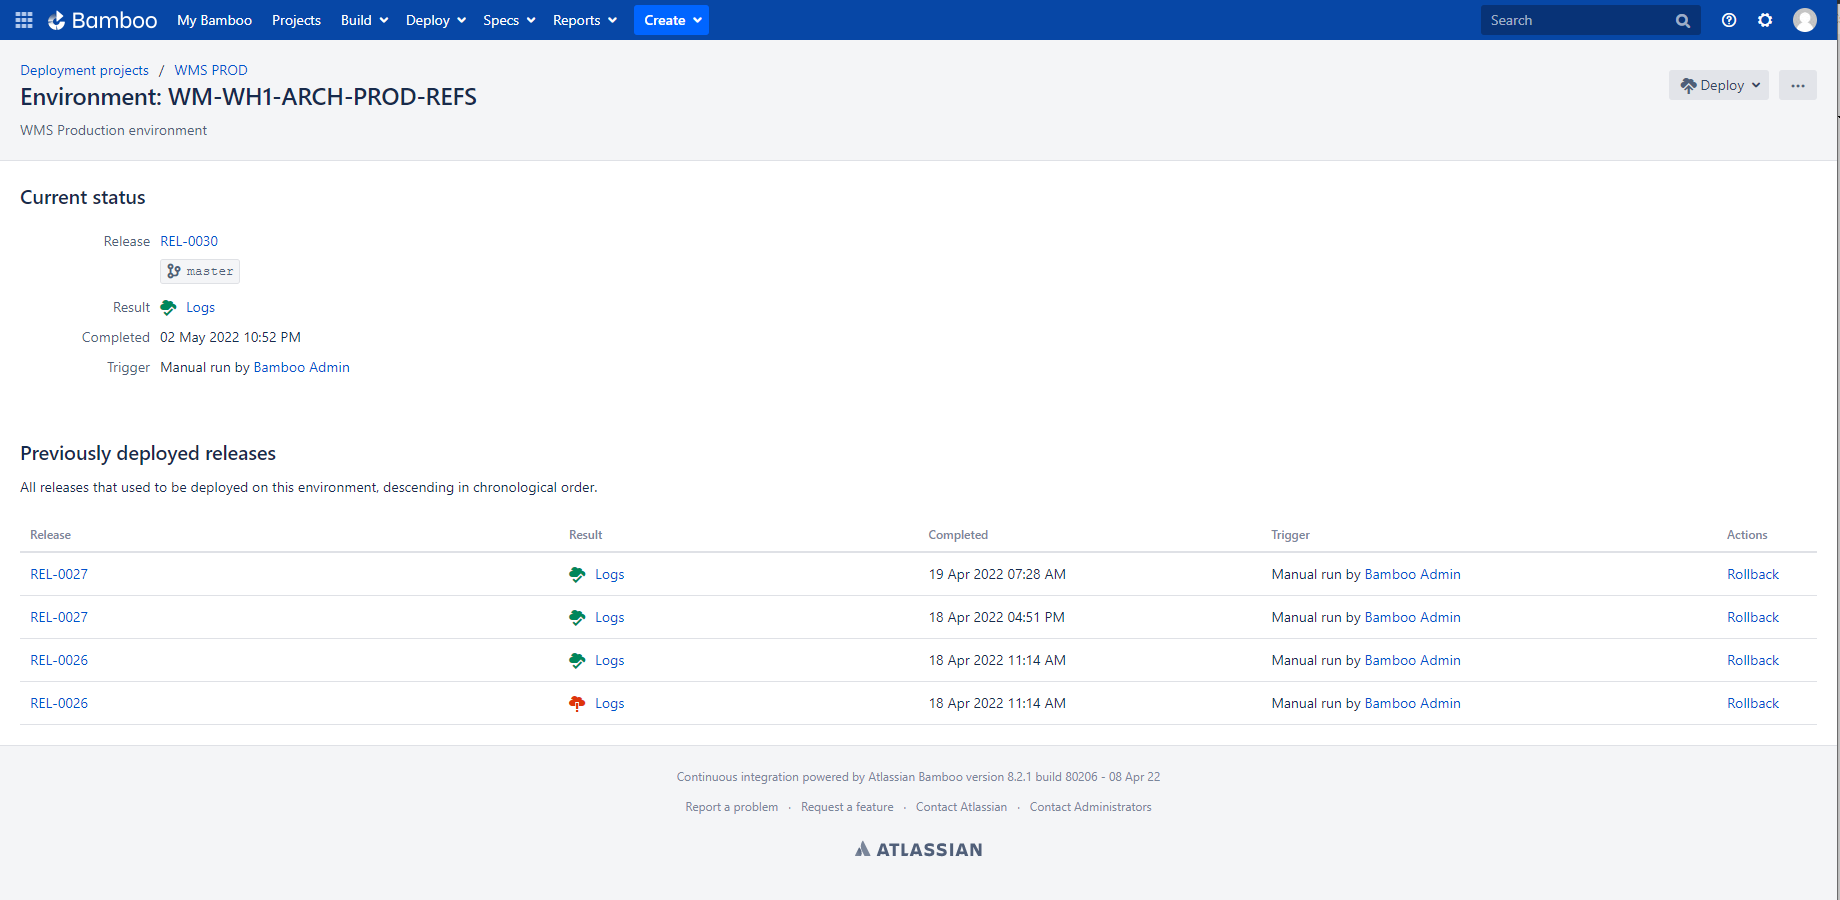Screen dimensions: 1840x900
Task: Go to My Bamboo
Action: (214, 20)
